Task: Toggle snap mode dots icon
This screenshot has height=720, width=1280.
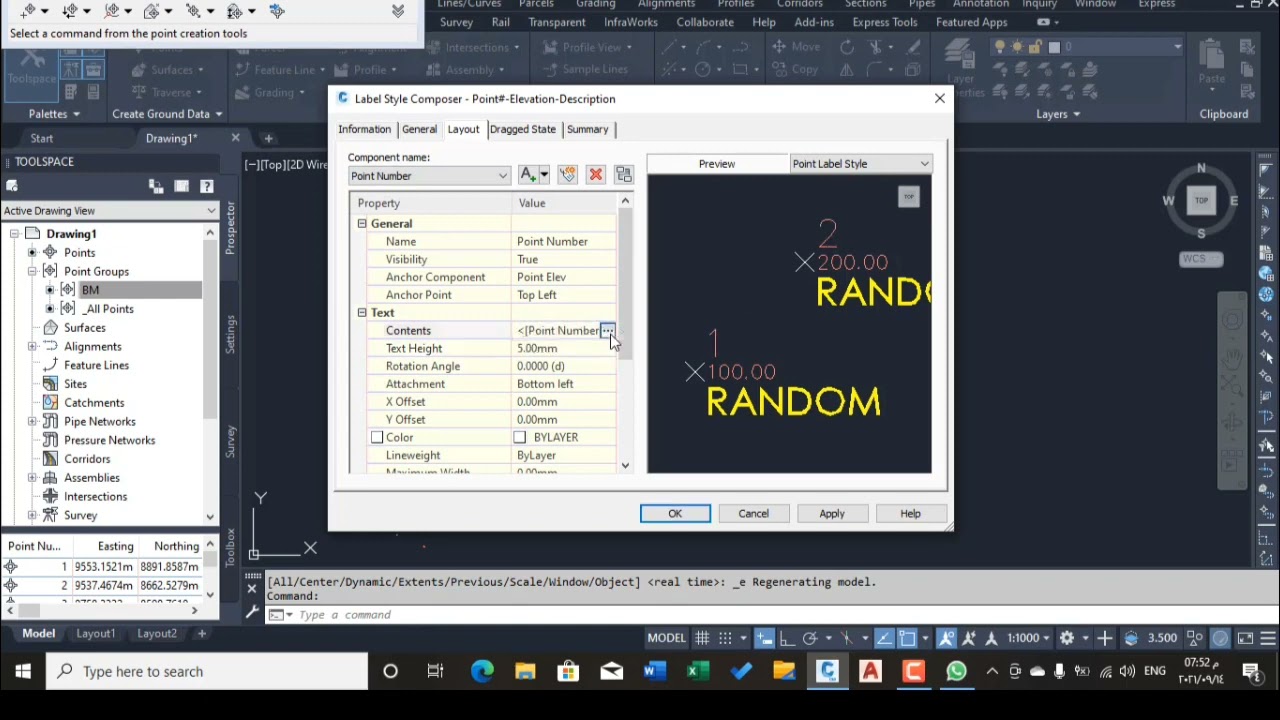Action: (725, 638)
